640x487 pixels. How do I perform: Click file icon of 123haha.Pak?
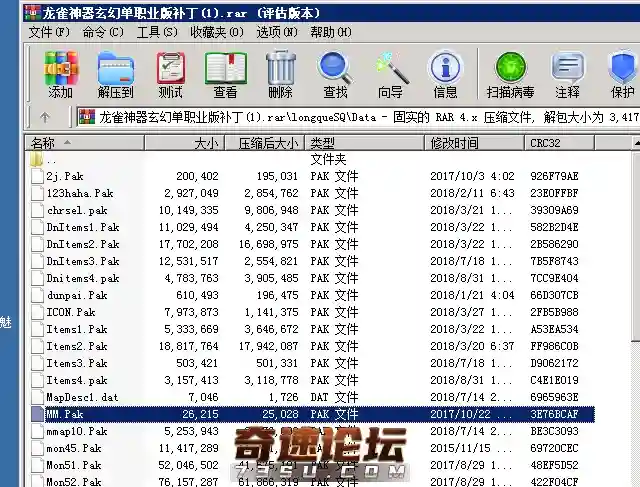(x=38, y=193)
